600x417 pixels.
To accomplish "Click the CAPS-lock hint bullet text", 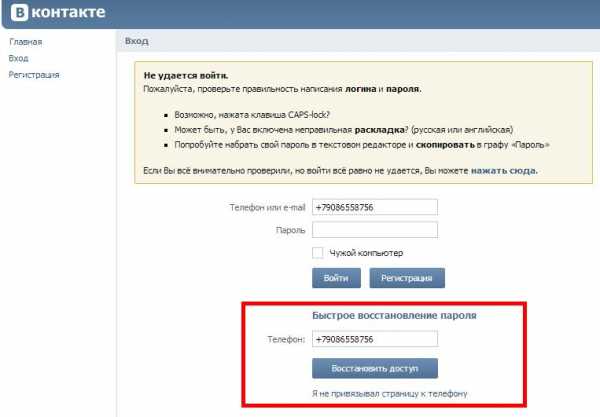I will [252, 115].
